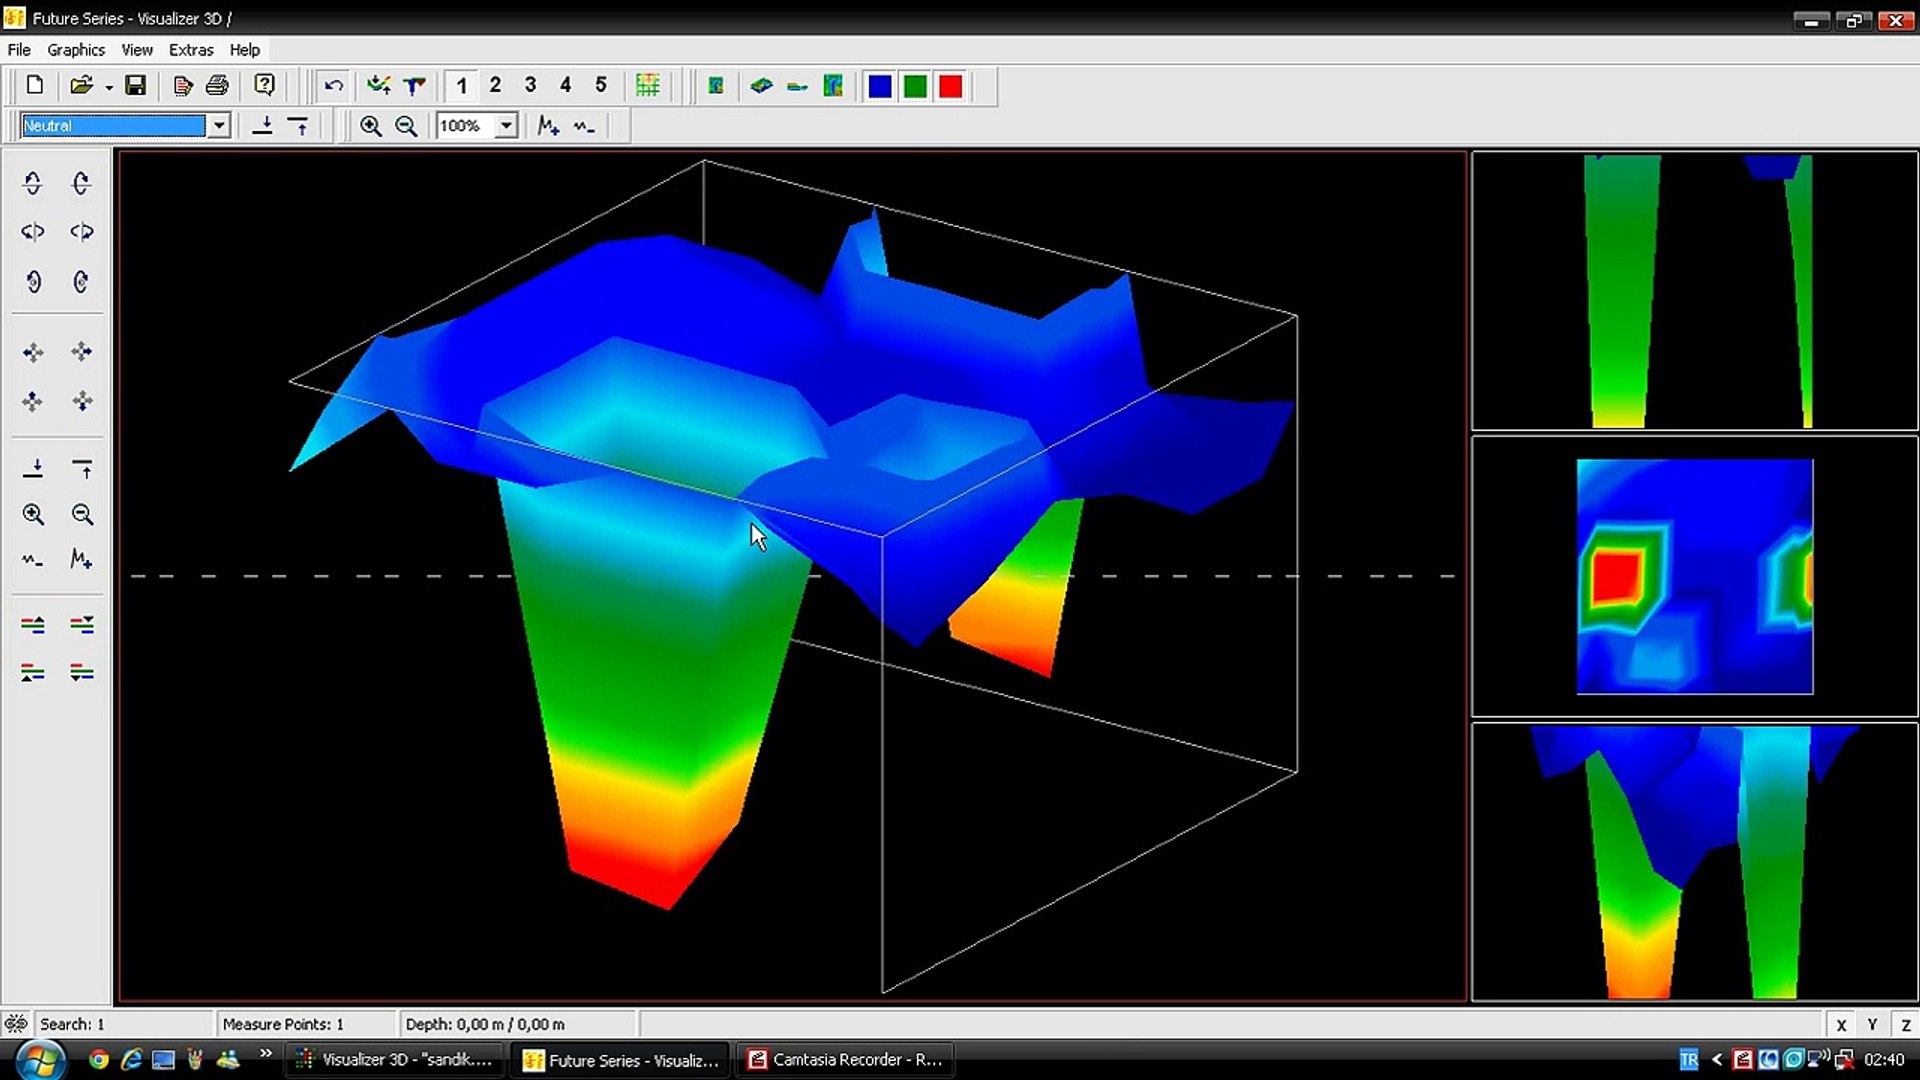Image resolution: width=1920 pixels, height=1080 pixels.
Task: Click the zoom in magnifier in left panel
Action: 33,515
